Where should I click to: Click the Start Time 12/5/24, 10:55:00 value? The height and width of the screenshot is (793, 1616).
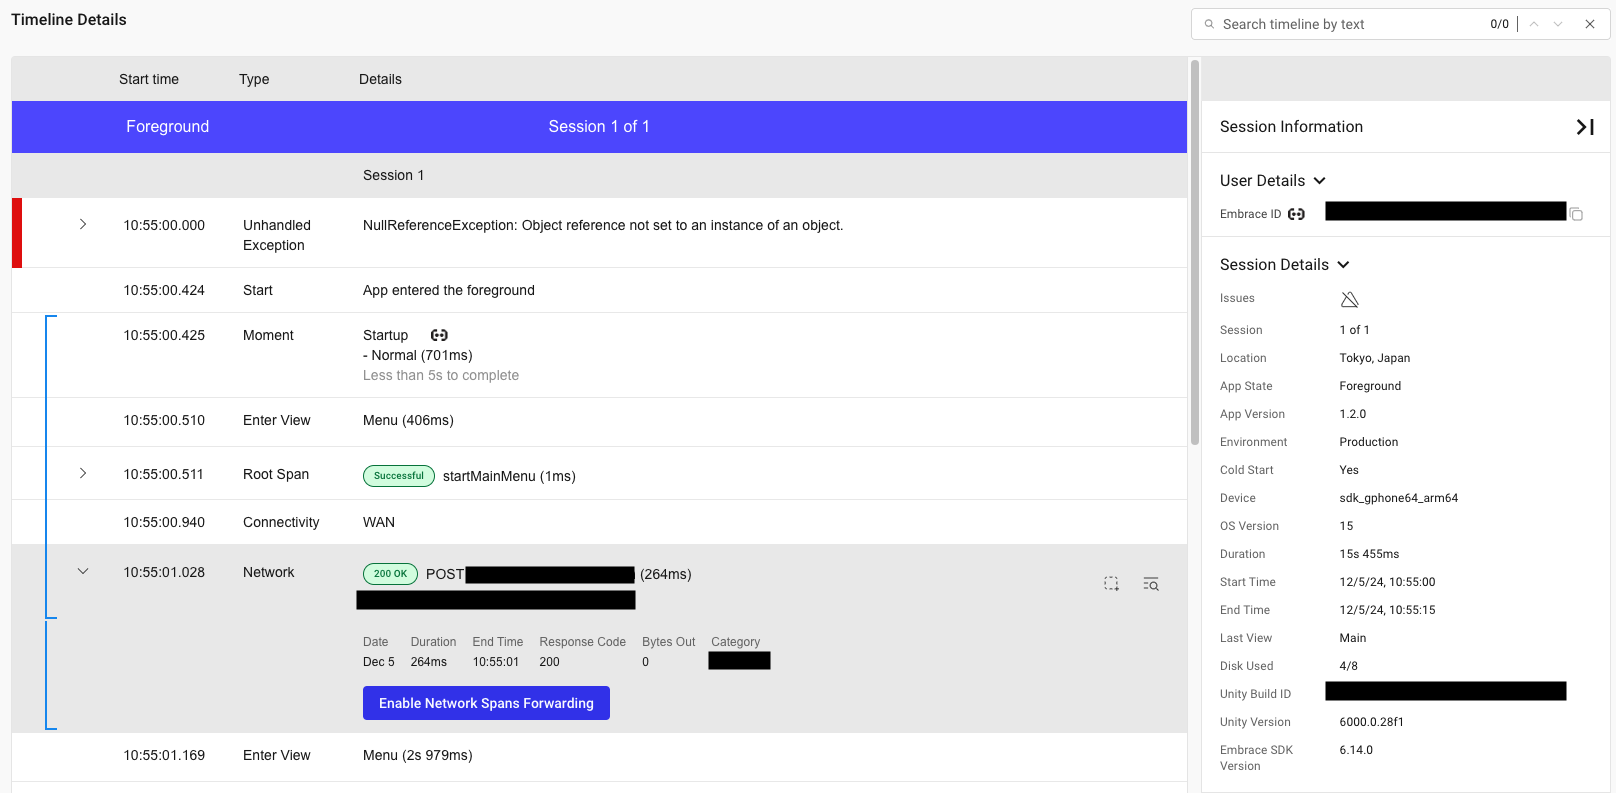1388,582
